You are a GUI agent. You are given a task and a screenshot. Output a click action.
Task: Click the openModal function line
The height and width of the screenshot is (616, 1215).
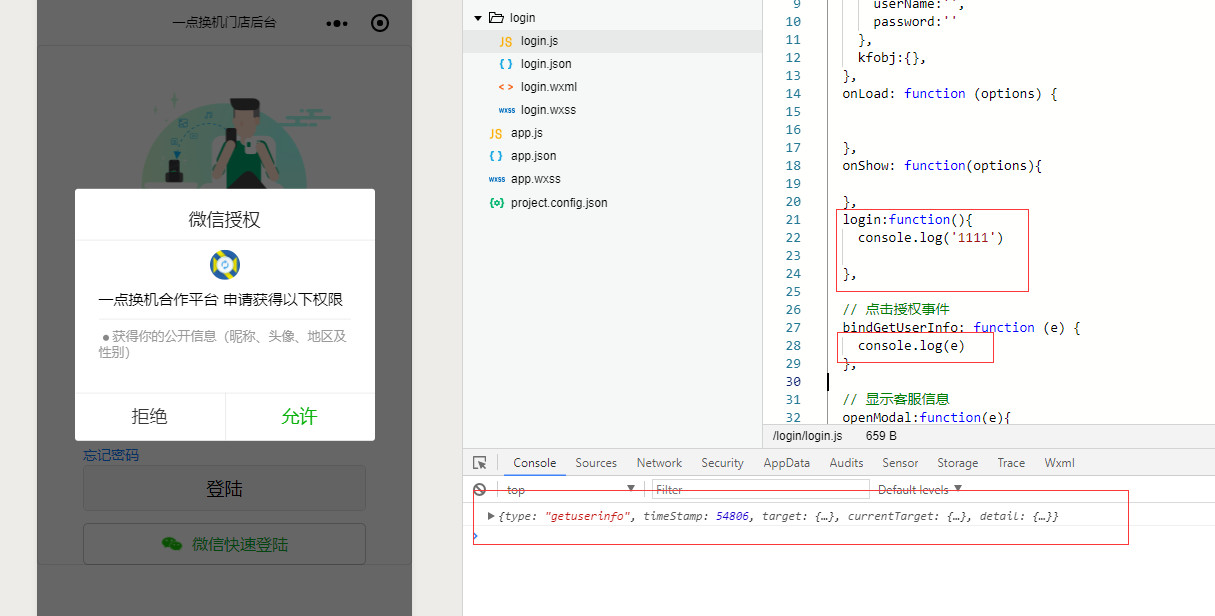[x=927, y=417]
